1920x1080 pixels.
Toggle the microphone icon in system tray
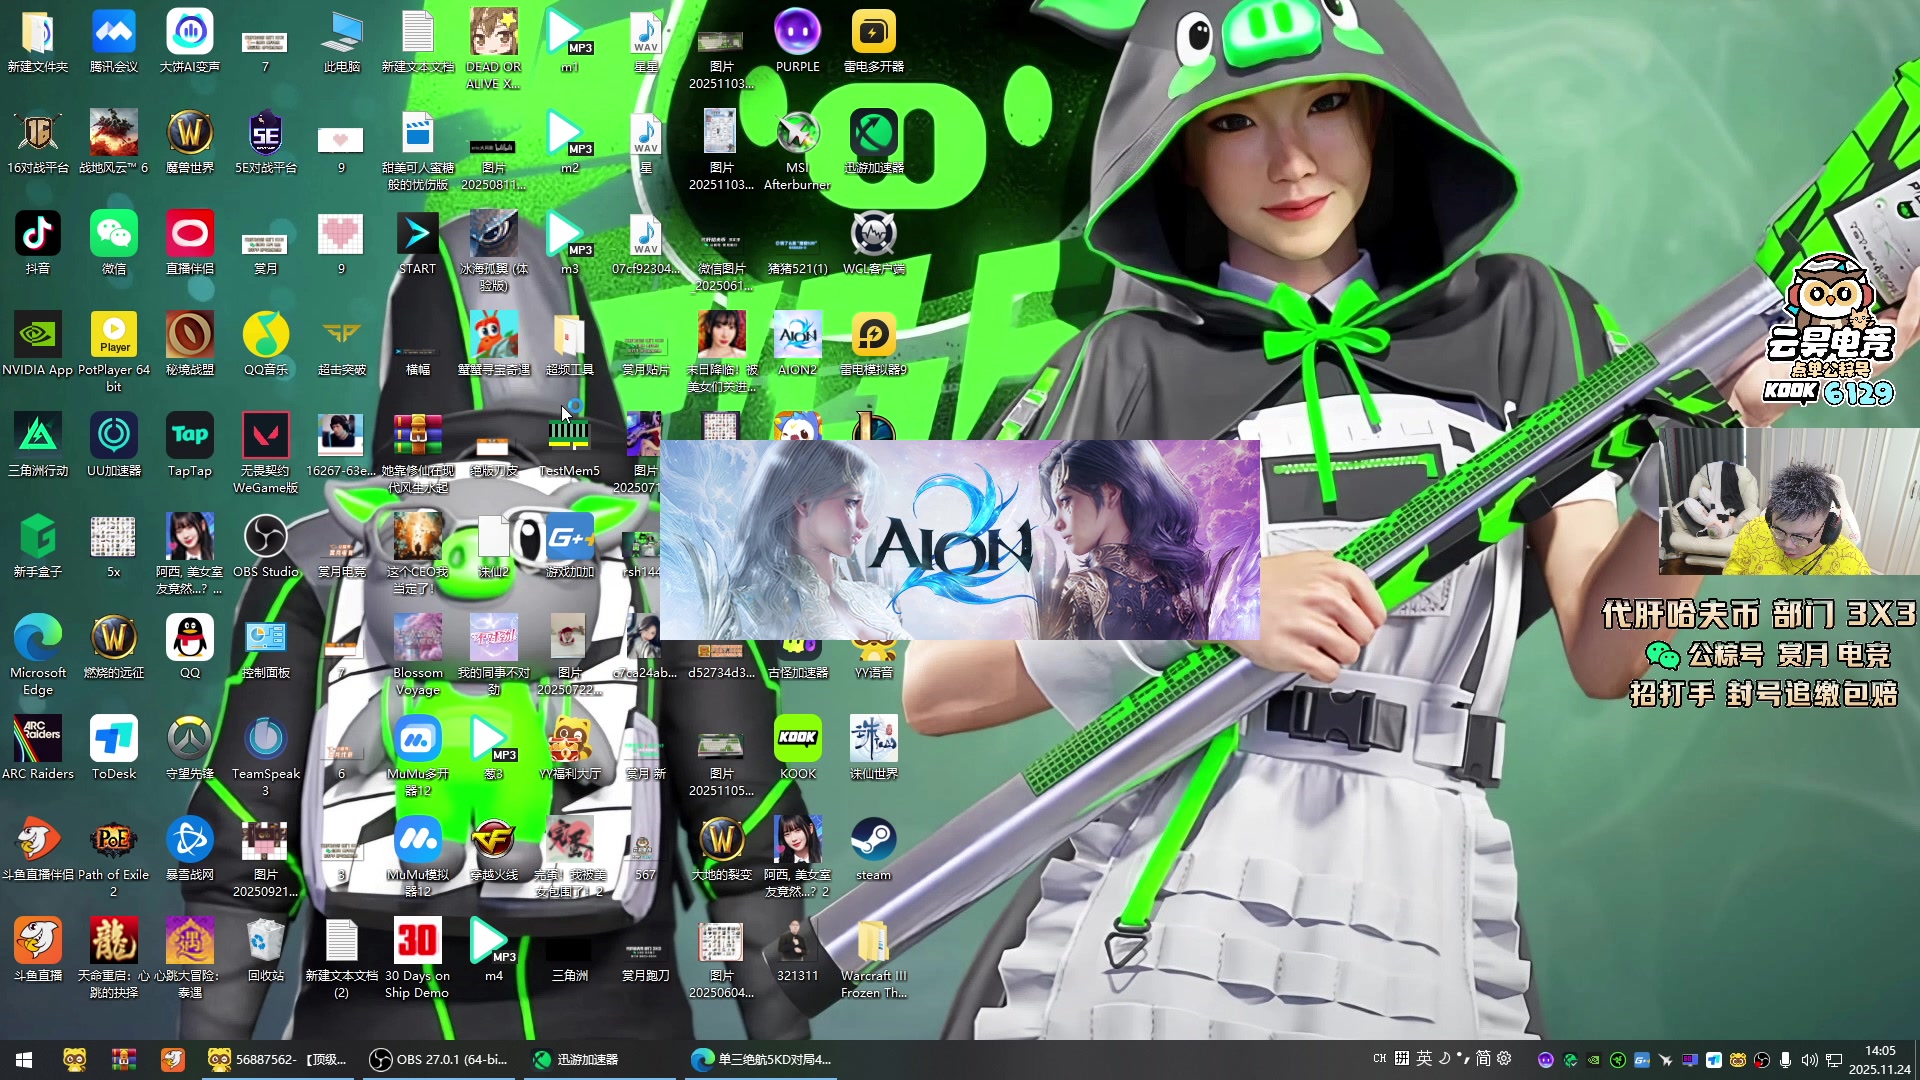coord(1786,1060)
